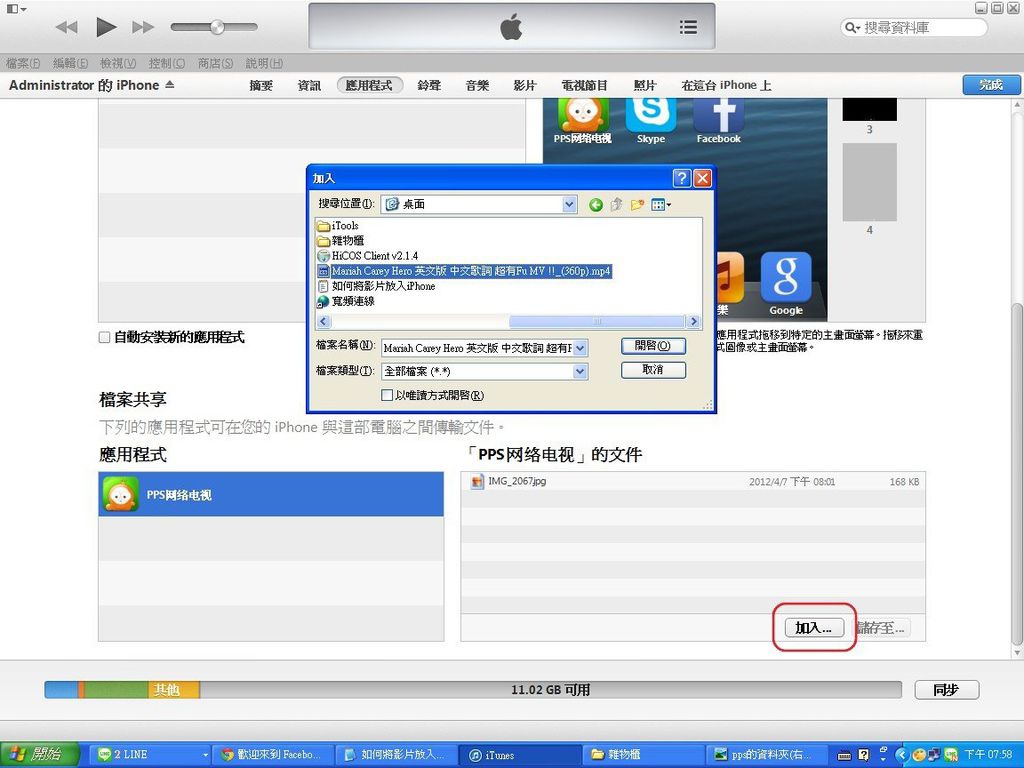Skip back with the rewind button
Image resolution: width=1024 pixels, height=768 pixels.
pos(67,27)
